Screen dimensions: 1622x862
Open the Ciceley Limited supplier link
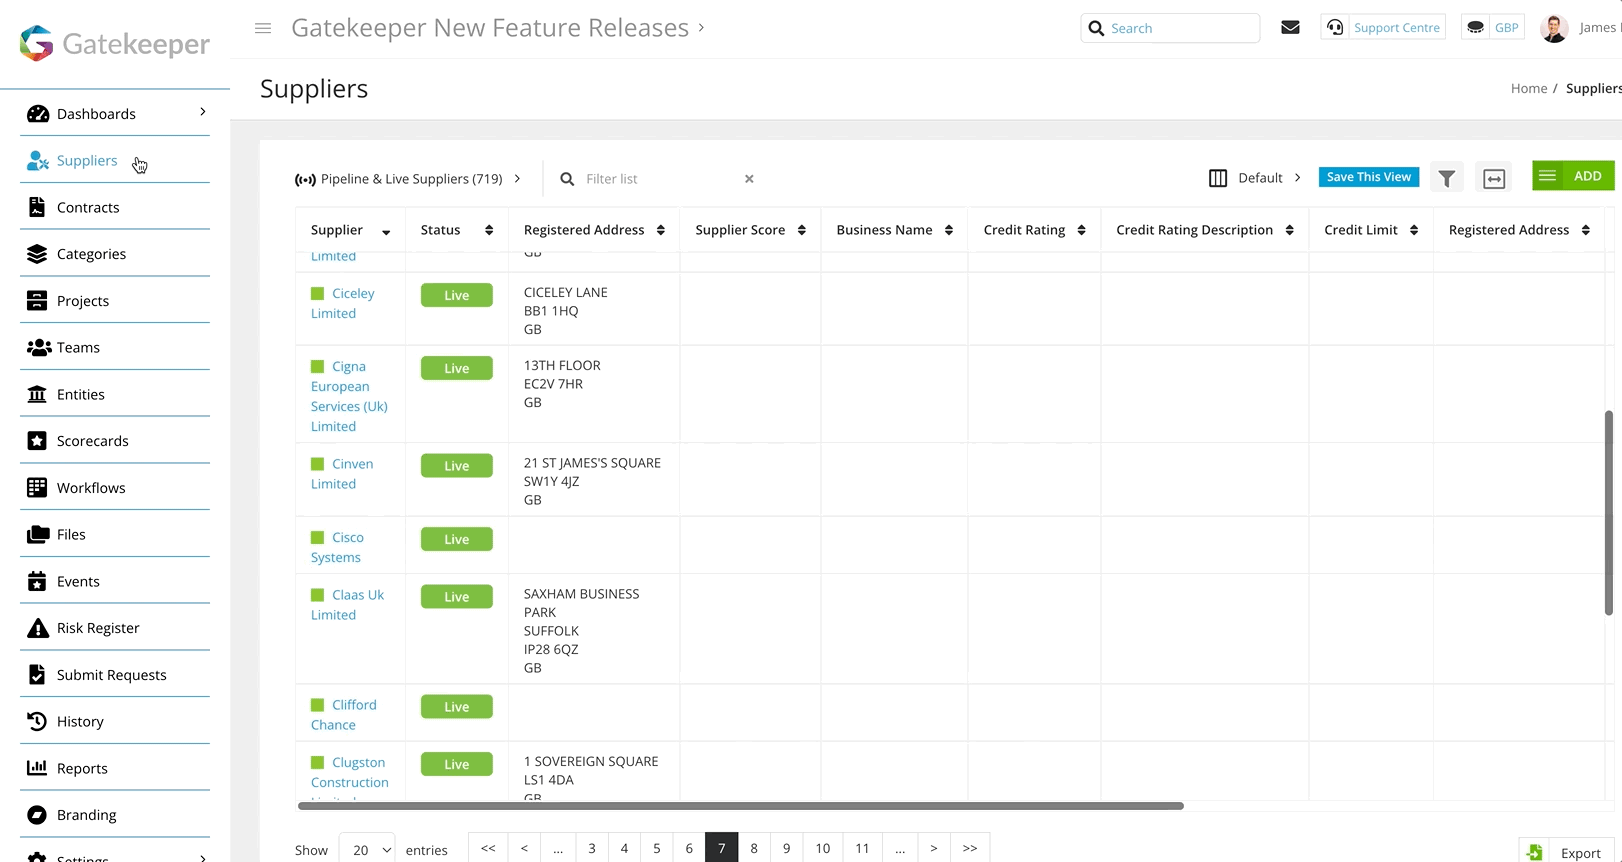(x=343, y=303)
